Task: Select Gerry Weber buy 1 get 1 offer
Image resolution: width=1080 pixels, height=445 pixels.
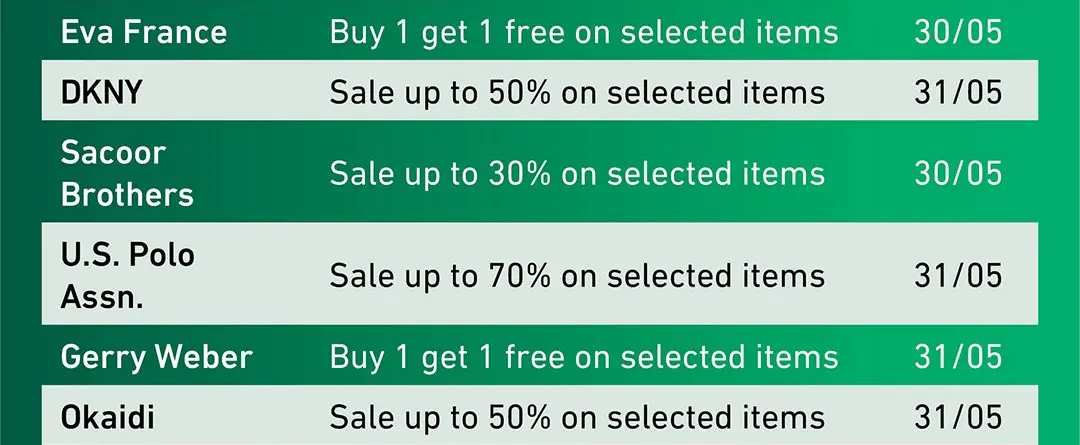Action: pos(583,357)
